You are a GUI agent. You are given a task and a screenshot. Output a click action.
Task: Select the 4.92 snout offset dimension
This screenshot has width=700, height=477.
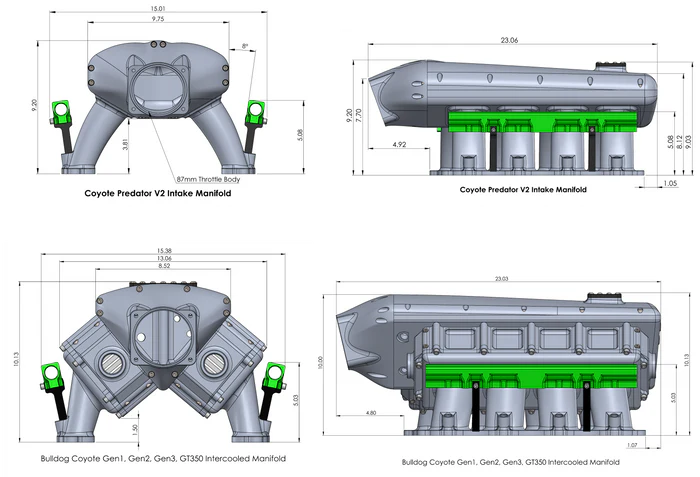coord(400,144)
